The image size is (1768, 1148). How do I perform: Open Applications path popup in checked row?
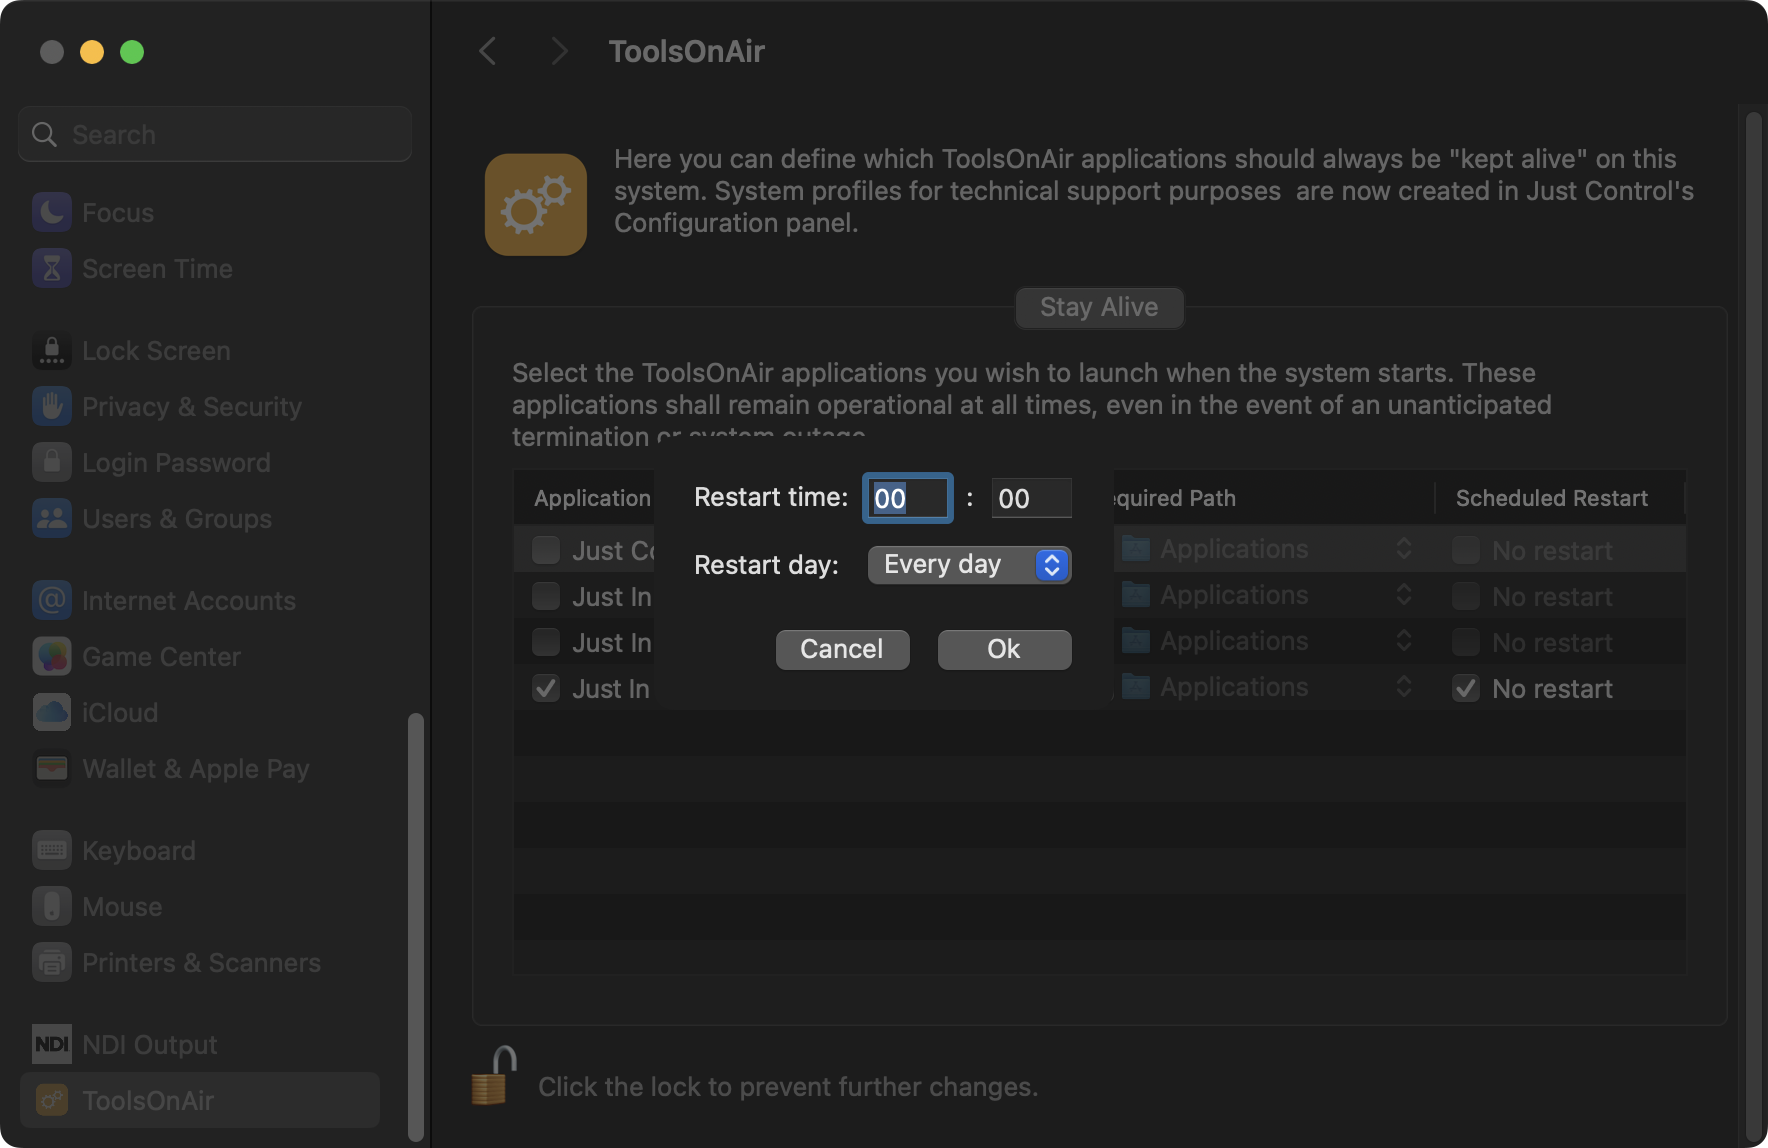(1267, 687)
